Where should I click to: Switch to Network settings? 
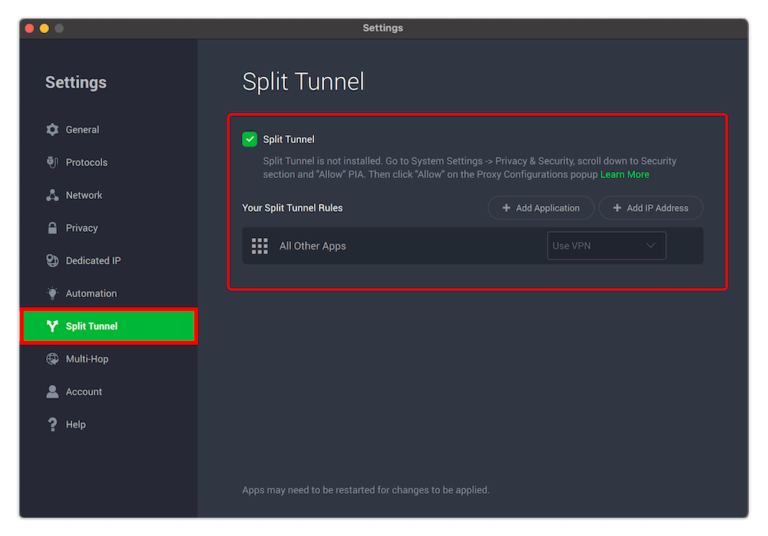point(109,195)
